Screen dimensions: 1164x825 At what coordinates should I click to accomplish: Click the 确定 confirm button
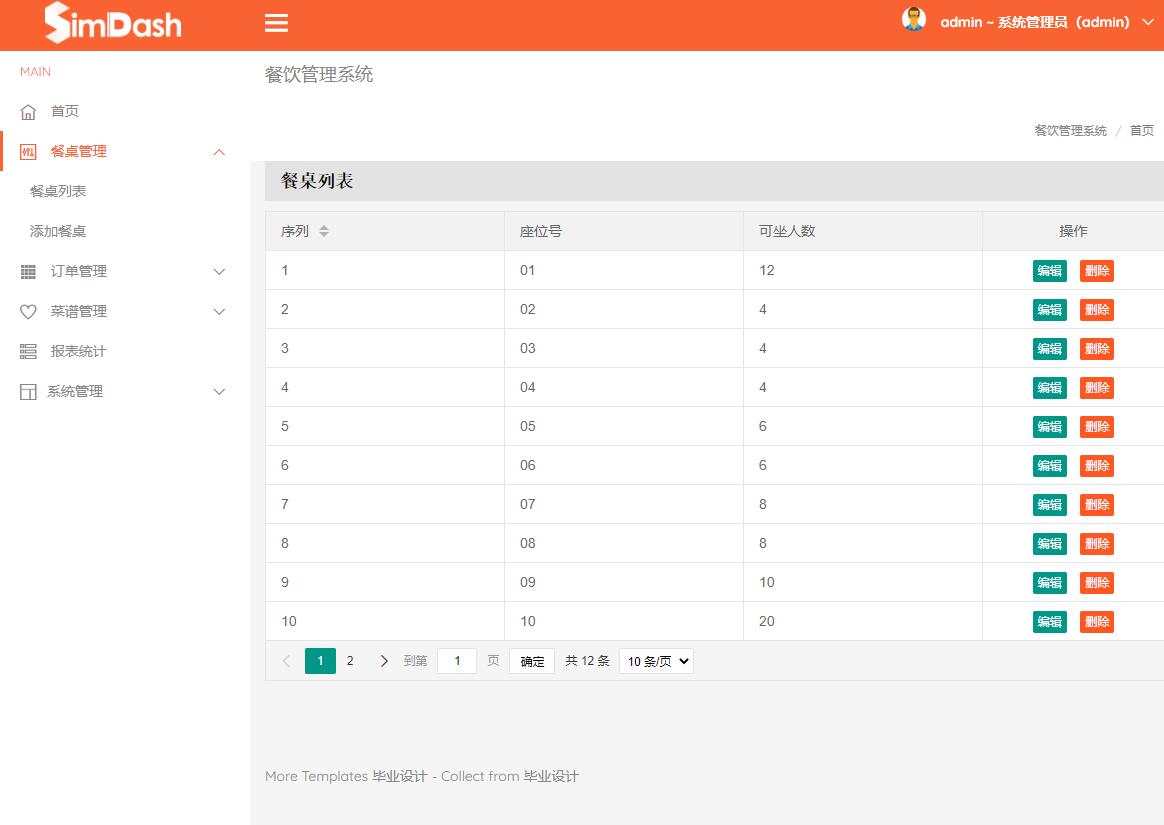click(531, 660)
